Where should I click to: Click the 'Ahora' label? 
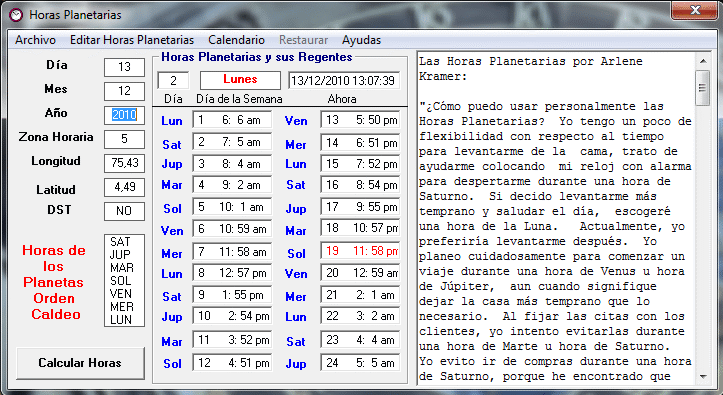pyautogui.click(x=342, y=99)
